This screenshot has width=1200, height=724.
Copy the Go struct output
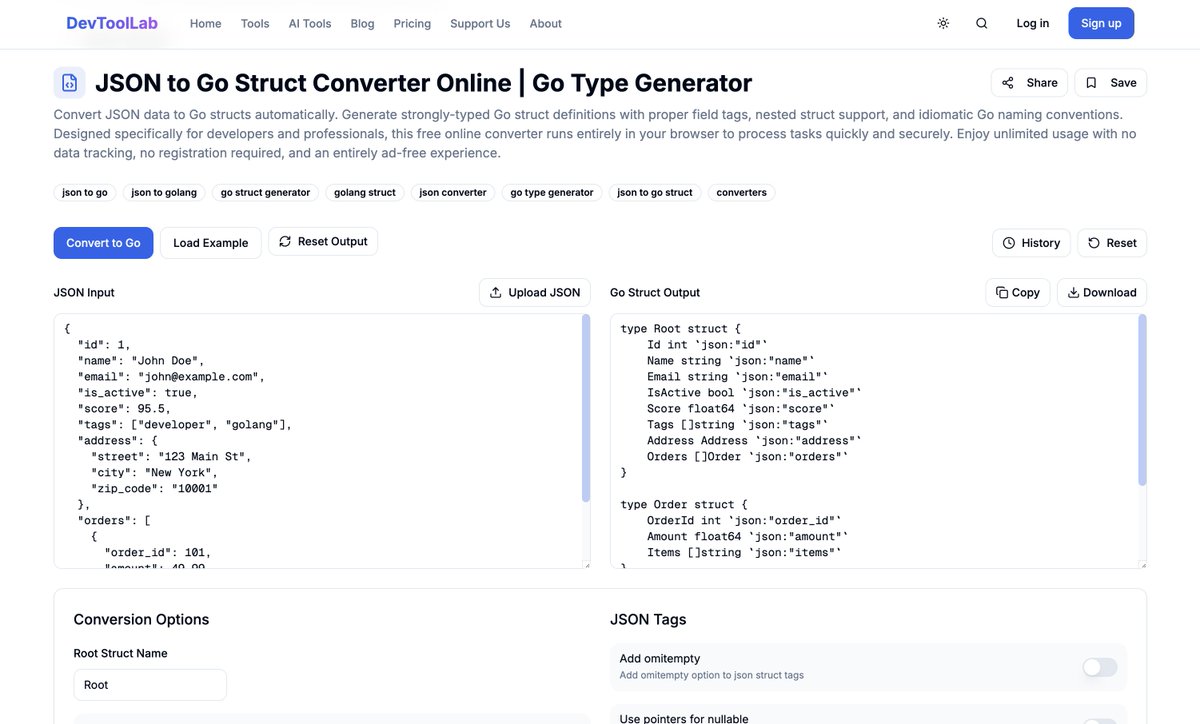point(1018,292)
